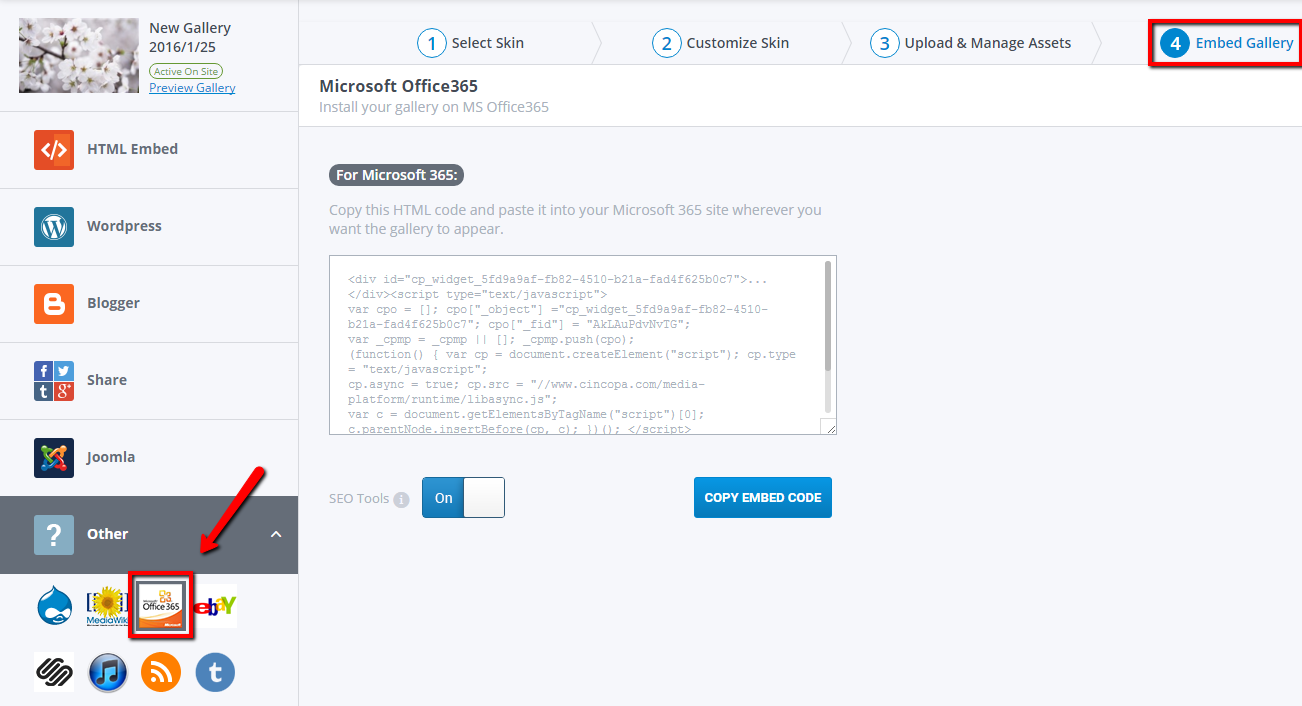Viewport: 1302px width, 706px height.
Task: Select the MediaWiki embed icon
Action: [x=107, y=606]
